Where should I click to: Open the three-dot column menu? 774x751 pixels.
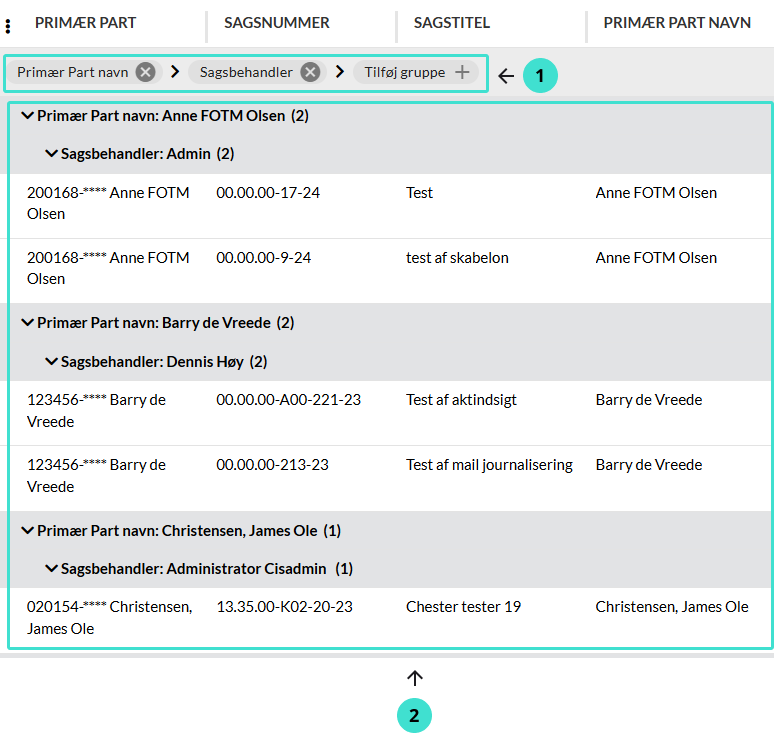click(9, 26)
